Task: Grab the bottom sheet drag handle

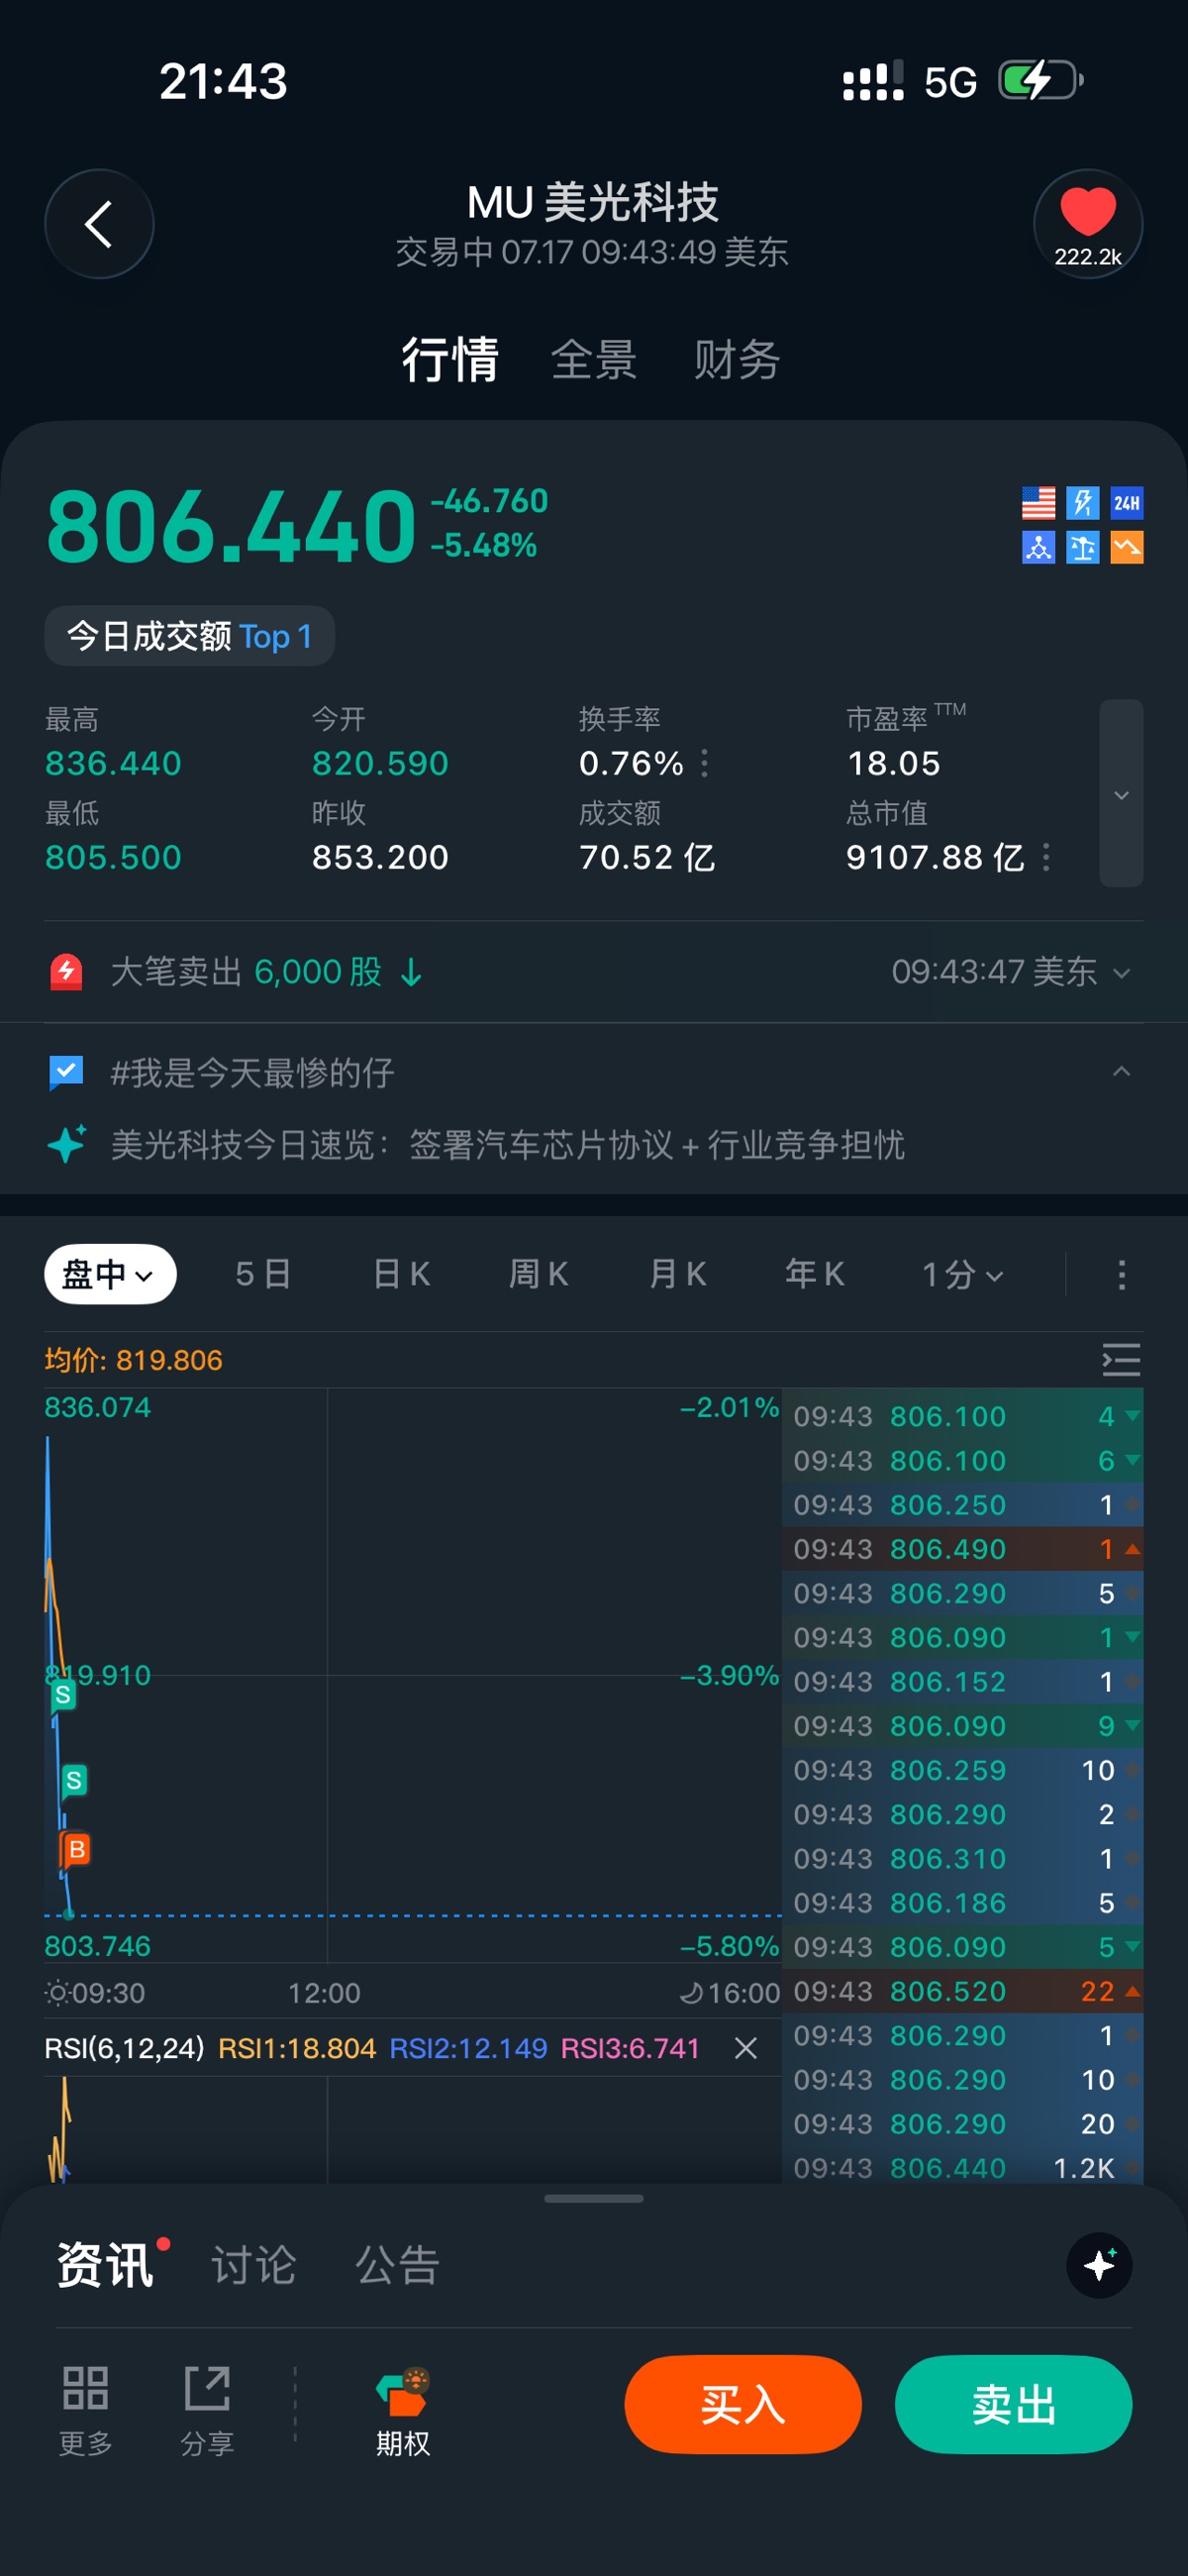Action: click(x=594, y=2199)
